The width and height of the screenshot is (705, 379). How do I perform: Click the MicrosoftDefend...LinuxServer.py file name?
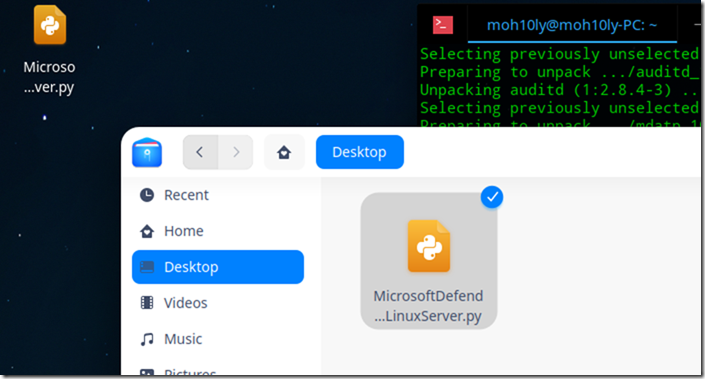pos(428,306)
